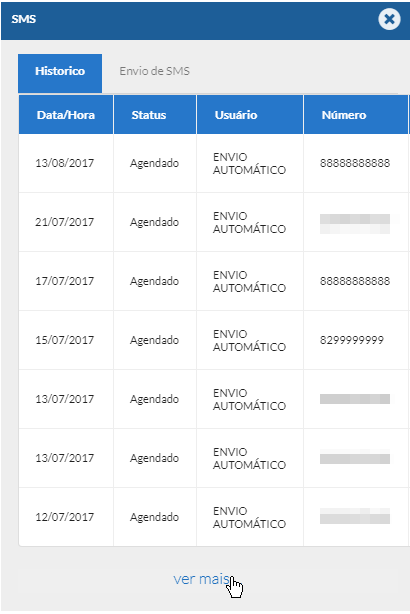
Task: Click the SMS title in the header bar
Action: coord(23,19)
